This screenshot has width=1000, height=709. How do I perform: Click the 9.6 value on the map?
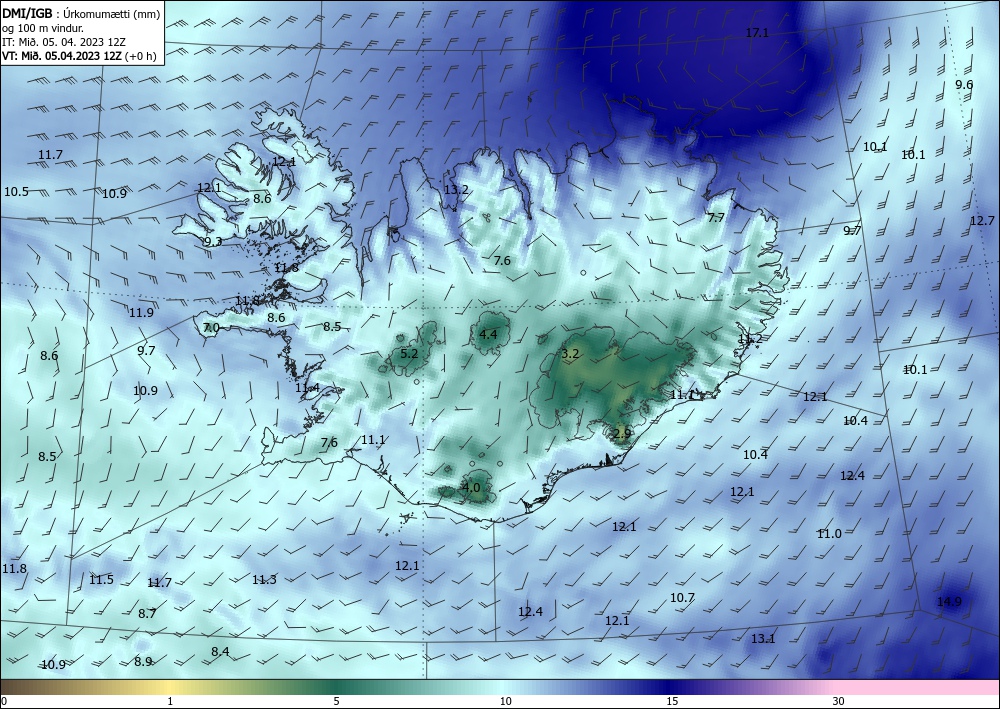[964, 85]
